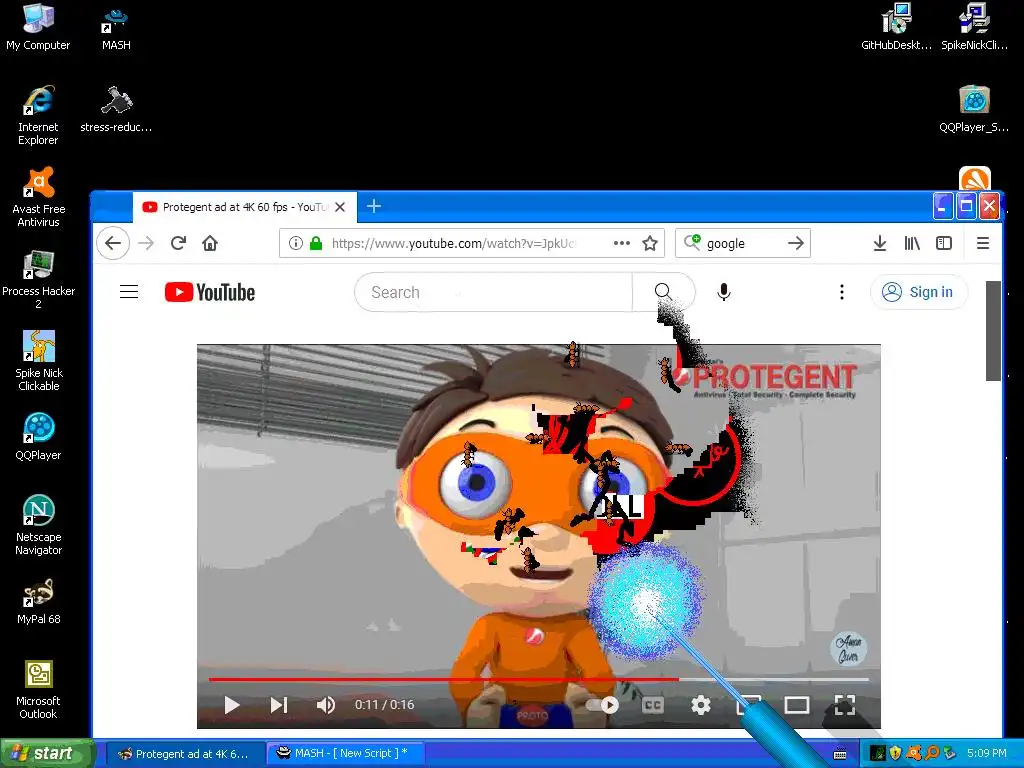This screenshot has width=1024, height=768.
Task: Click the tray magnifier icon
Action: [x=932, y=754]
